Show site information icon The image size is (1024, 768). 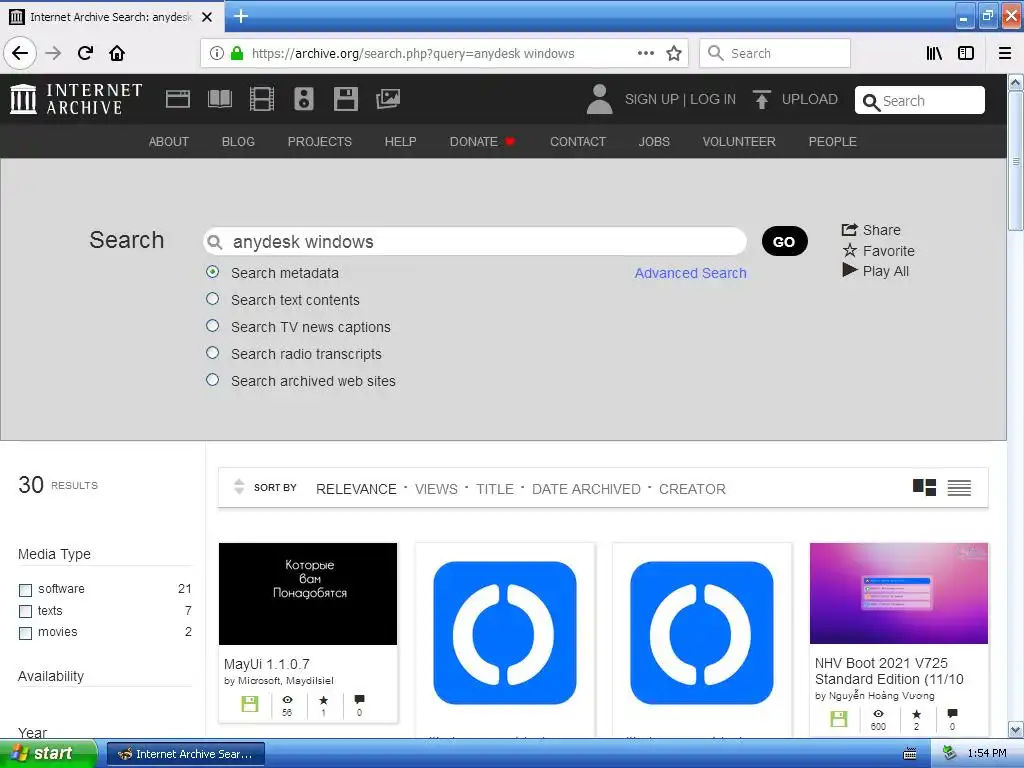[217, 53]
